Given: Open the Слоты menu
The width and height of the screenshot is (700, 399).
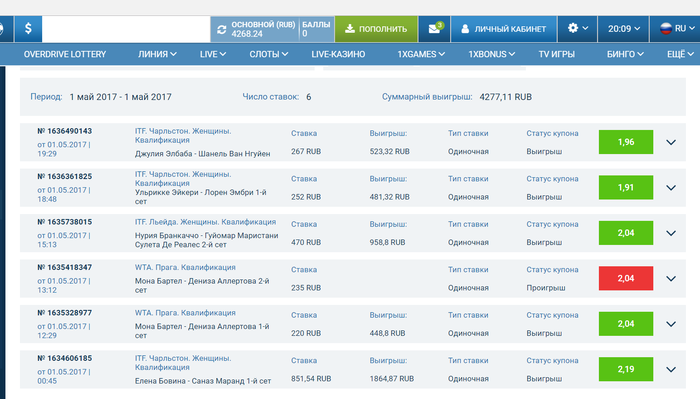Looking at the screenshot, I should [x=268, y=54].
